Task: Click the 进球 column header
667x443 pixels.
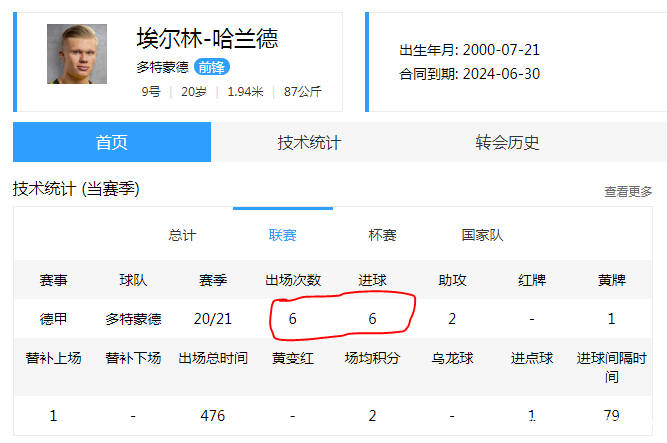Action: click(372, 280)
